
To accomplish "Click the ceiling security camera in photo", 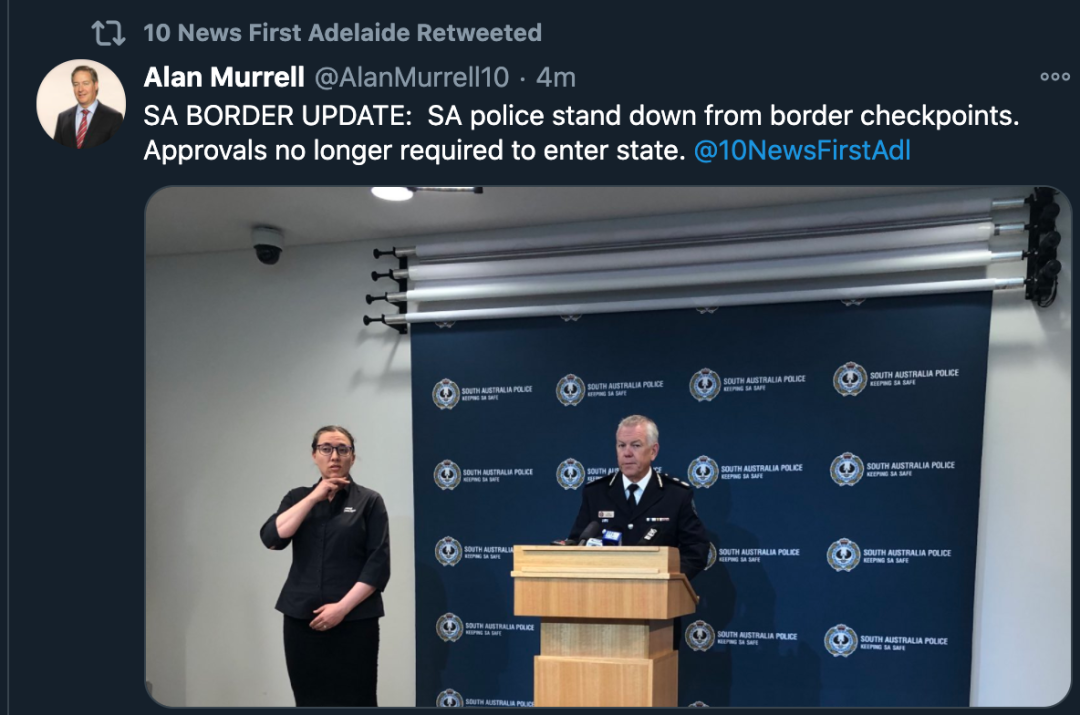I will (267, 245).
